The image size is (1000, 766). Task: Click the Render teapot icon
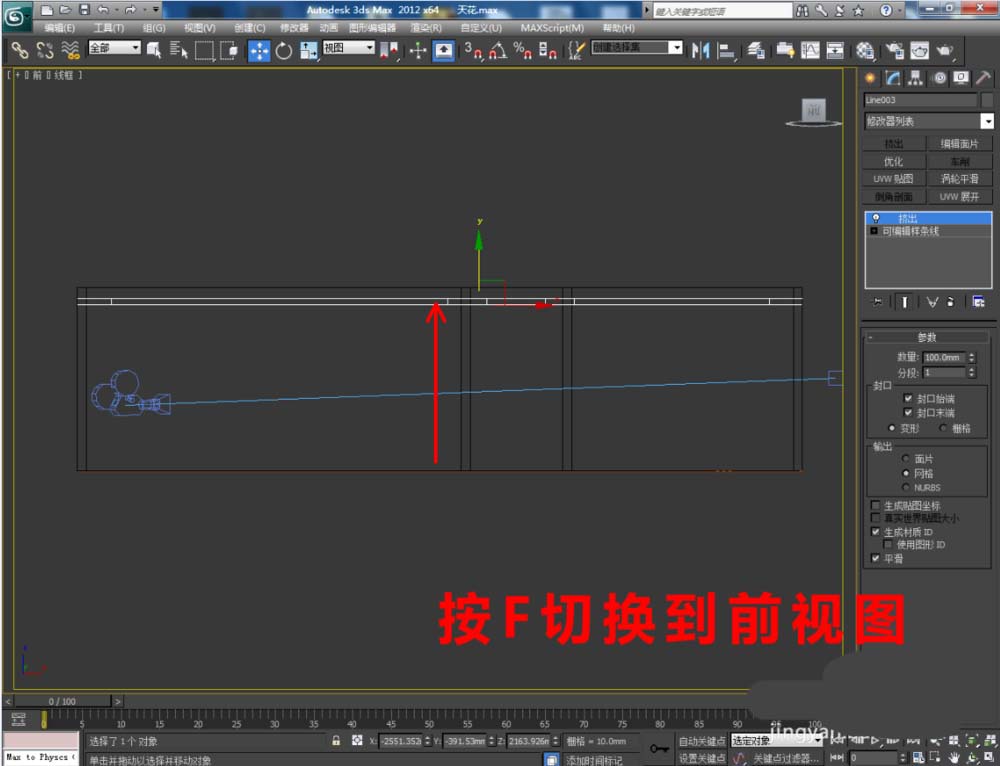944,50
